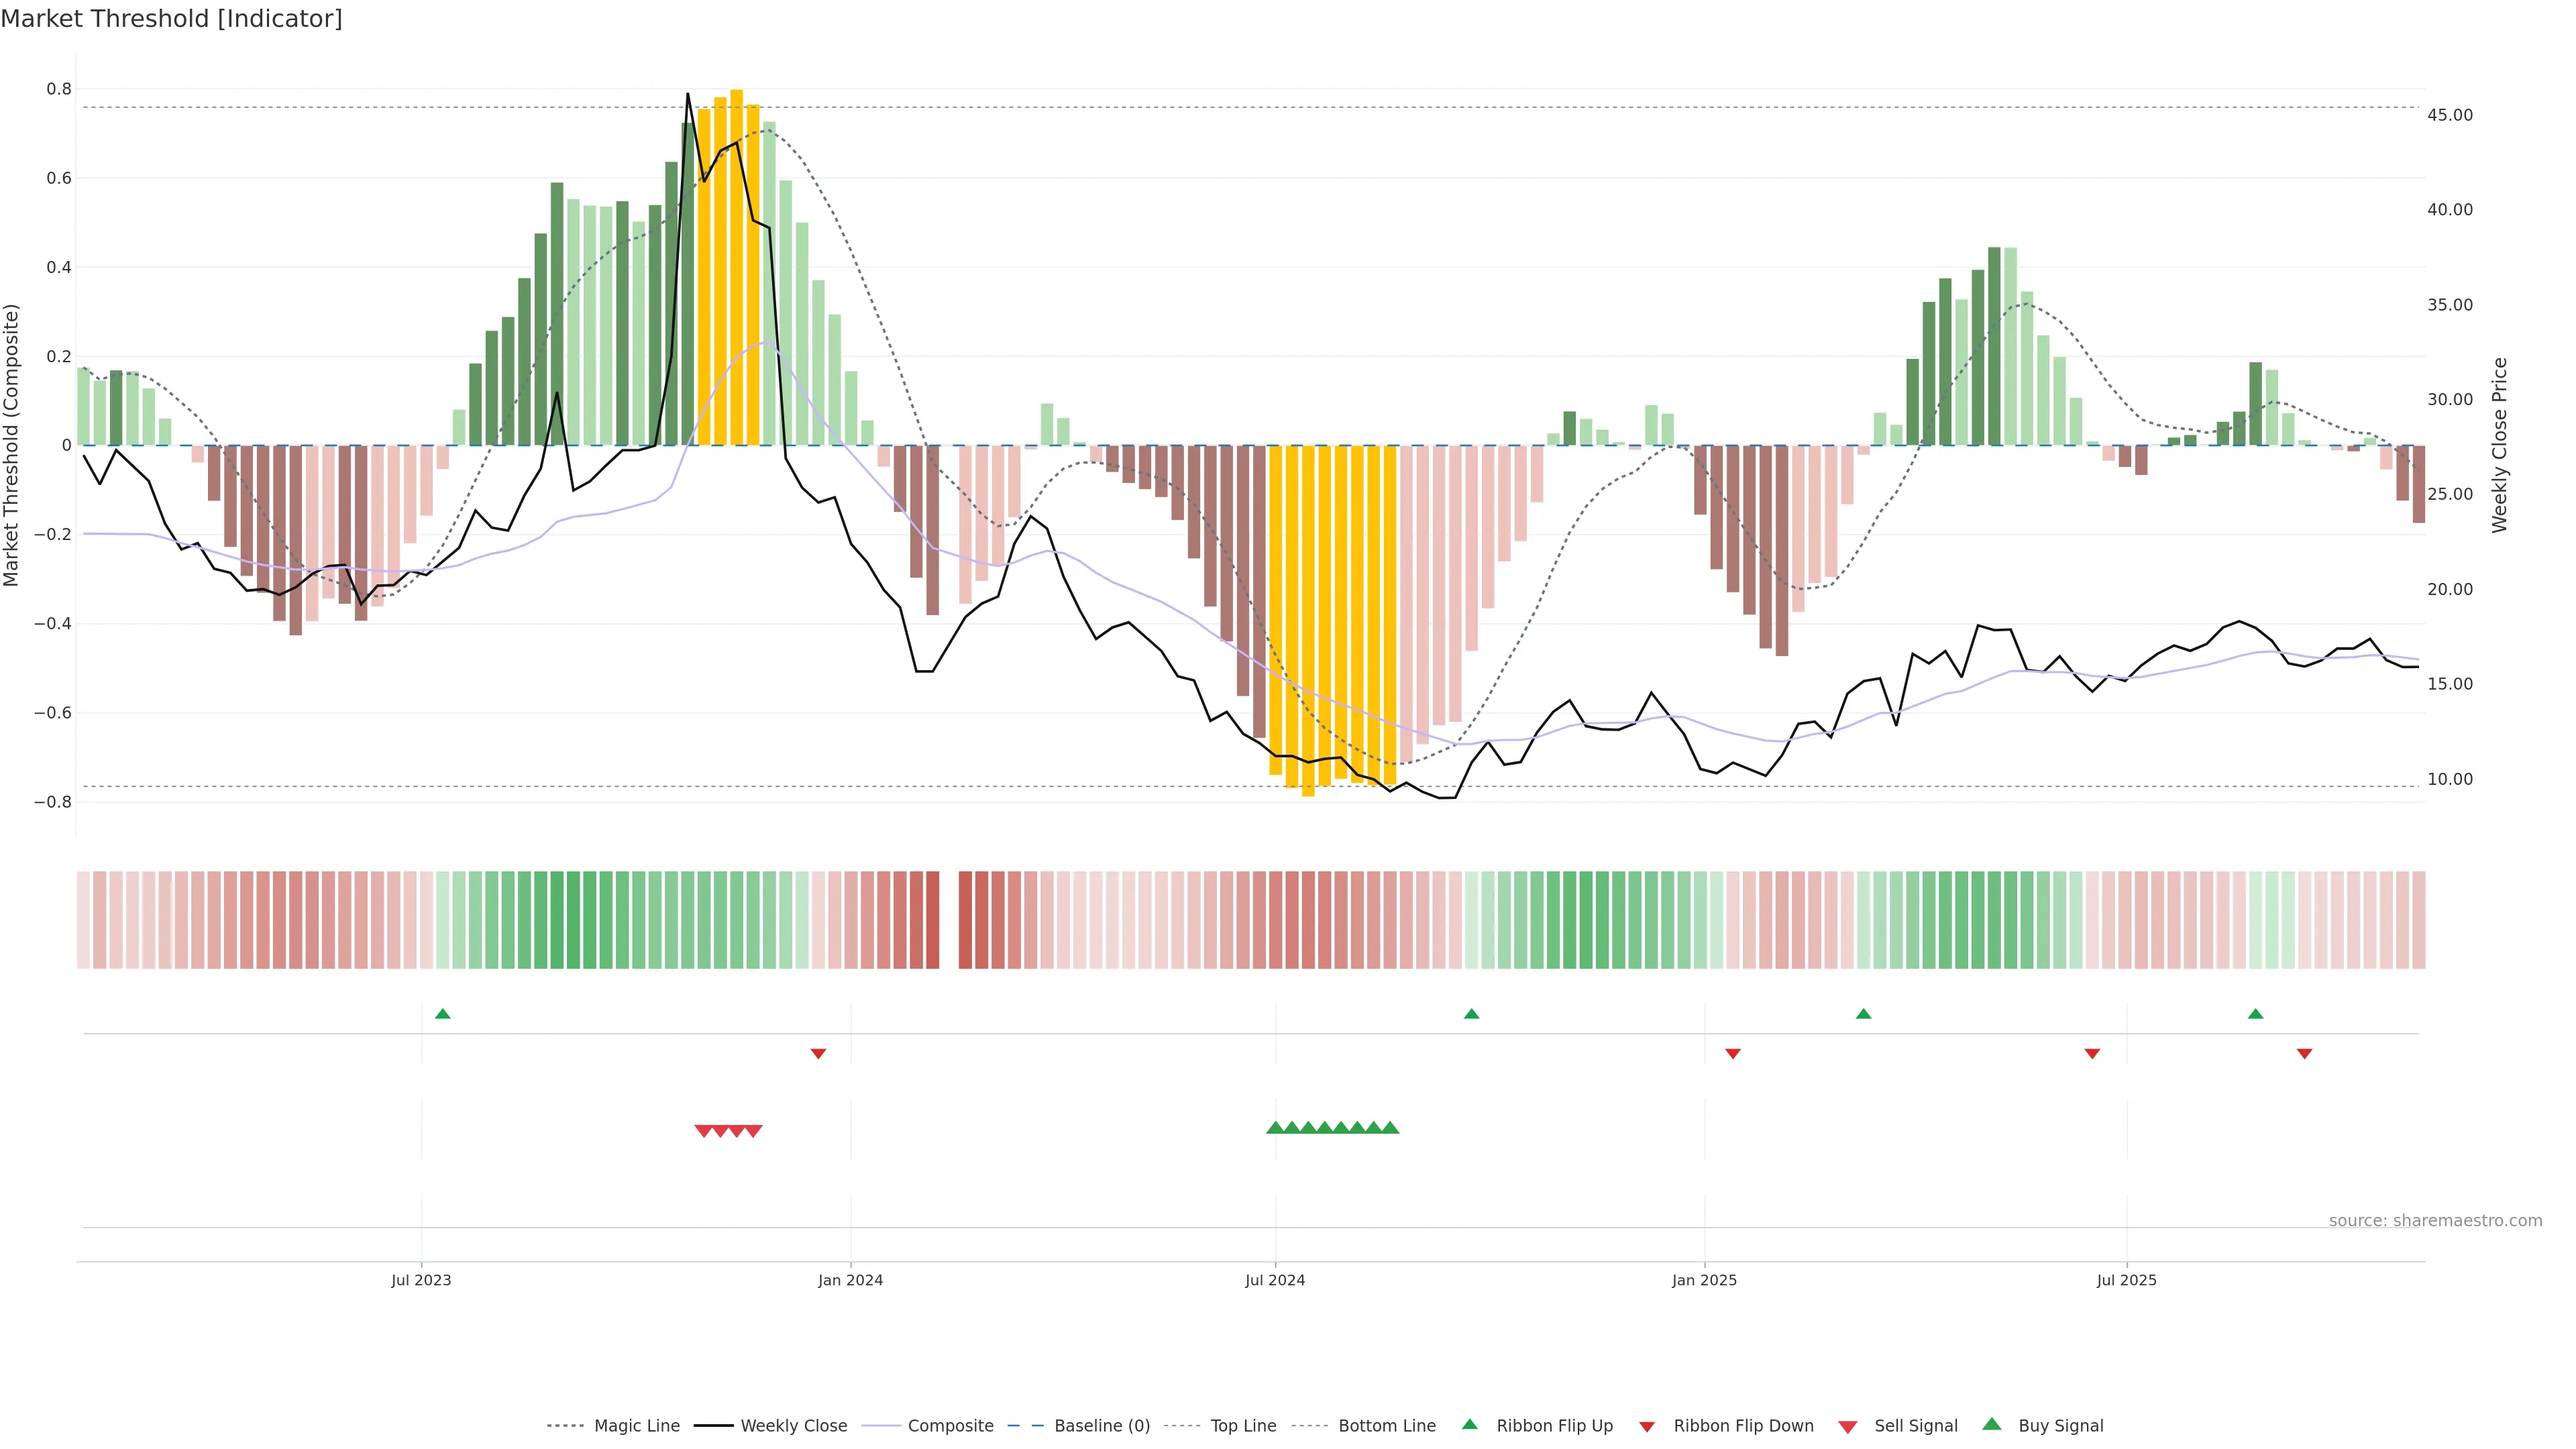Viewport: 2576px width, 1449px height.
Task: Click the Market Threshold [Indicator] chart title
Action: pos(171,19)
